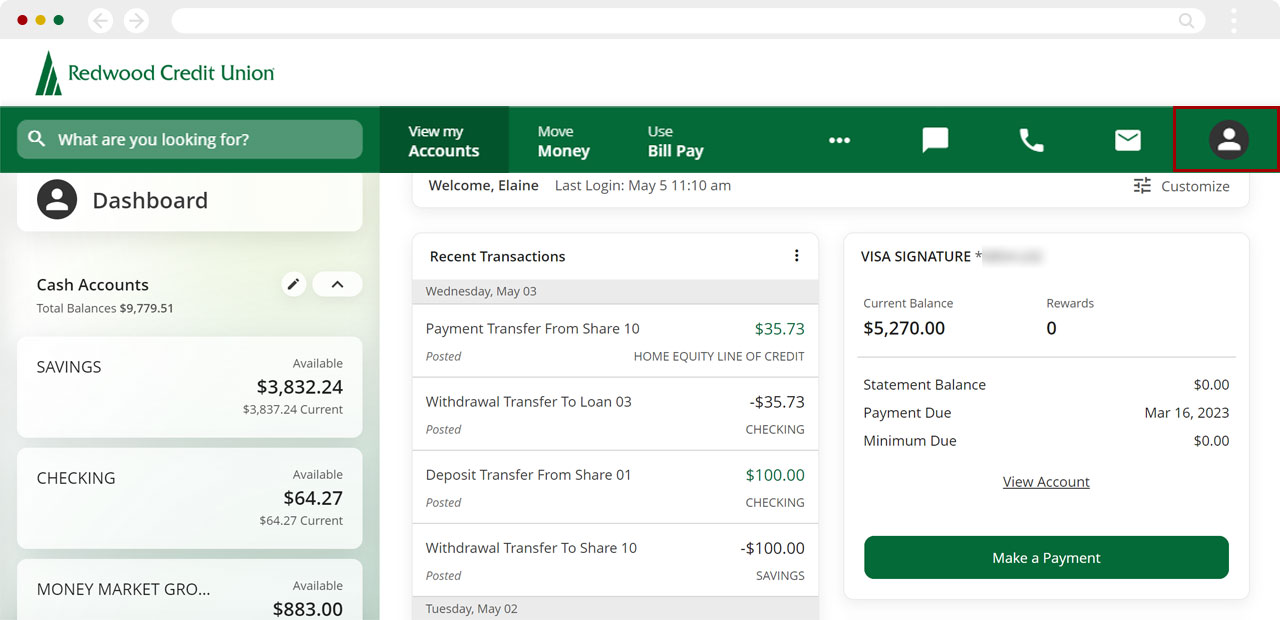
Task: Click the search magnifier icon in the green bar
Action: pos(37,139)
